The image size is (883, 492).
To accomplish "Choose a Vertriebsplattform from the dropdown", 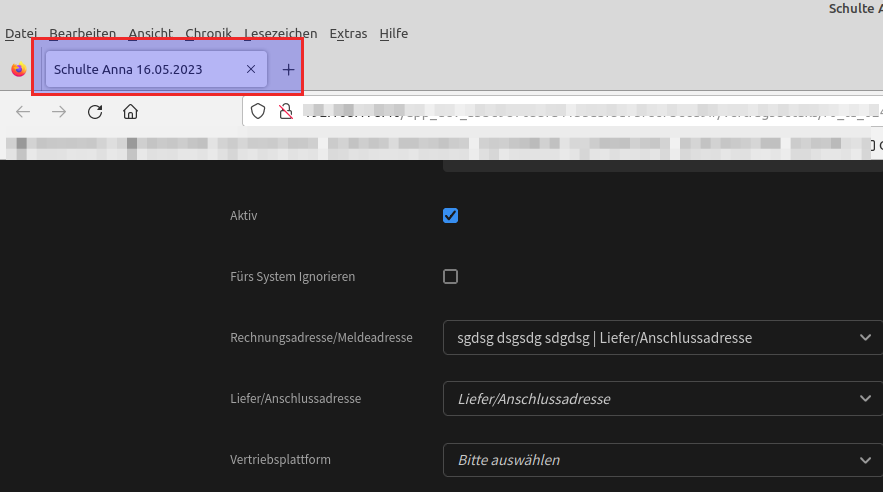I will click(x=662, y=460).
